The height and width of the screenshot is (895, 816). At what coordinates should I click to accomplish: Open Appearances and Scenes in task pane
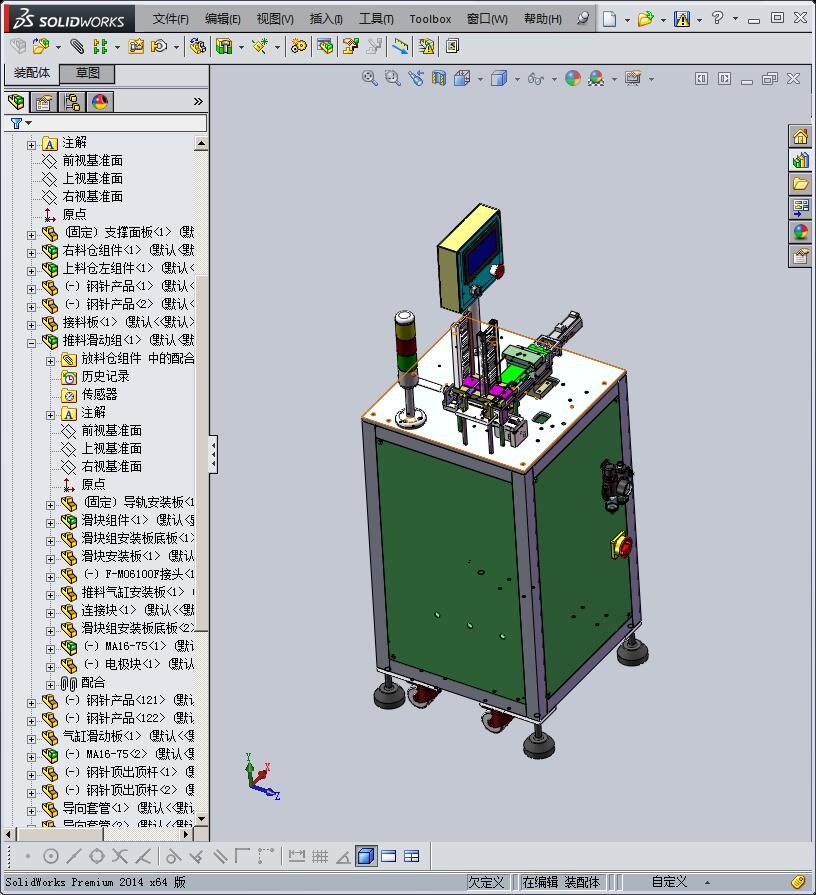(x=800, y=231)
